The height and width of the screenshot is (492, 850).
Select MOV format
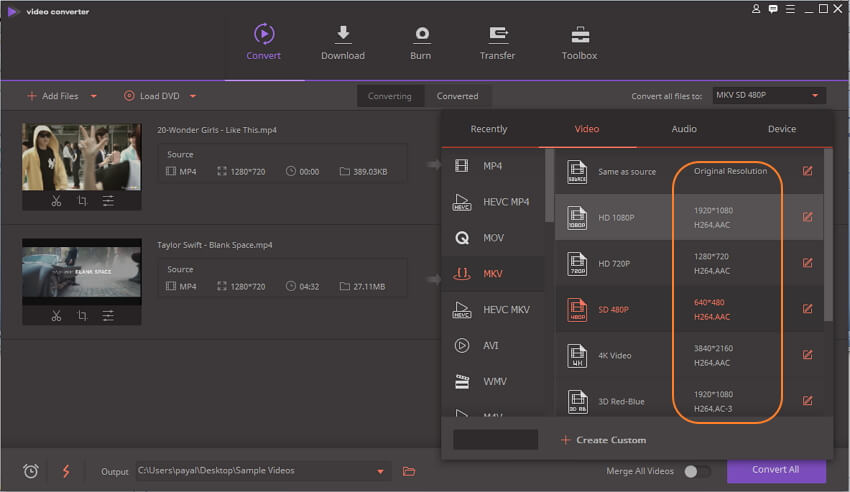click(x=493, y=238)
